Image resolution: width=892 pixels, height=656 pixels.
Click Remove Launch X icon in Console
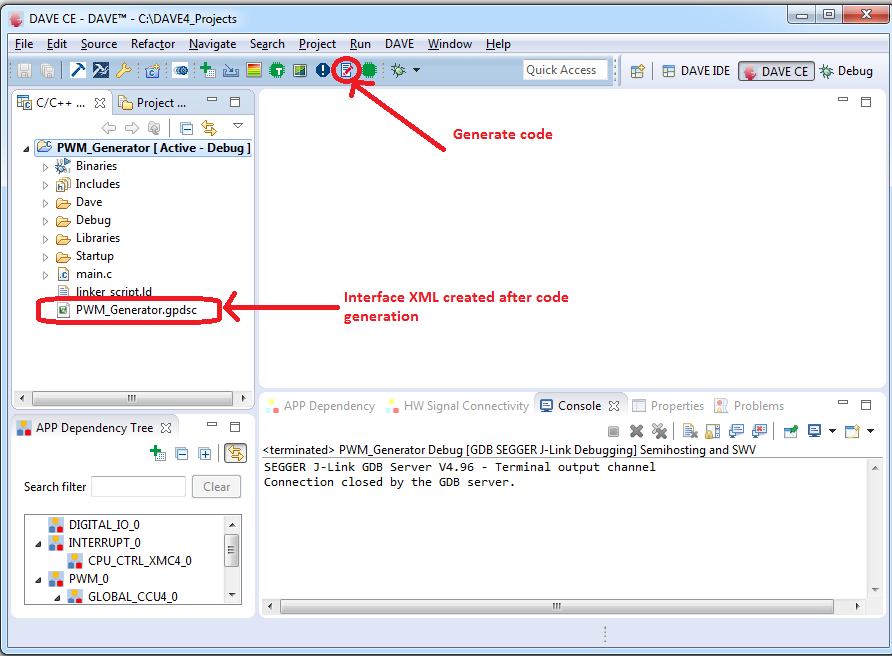click(x=637, y=431)
